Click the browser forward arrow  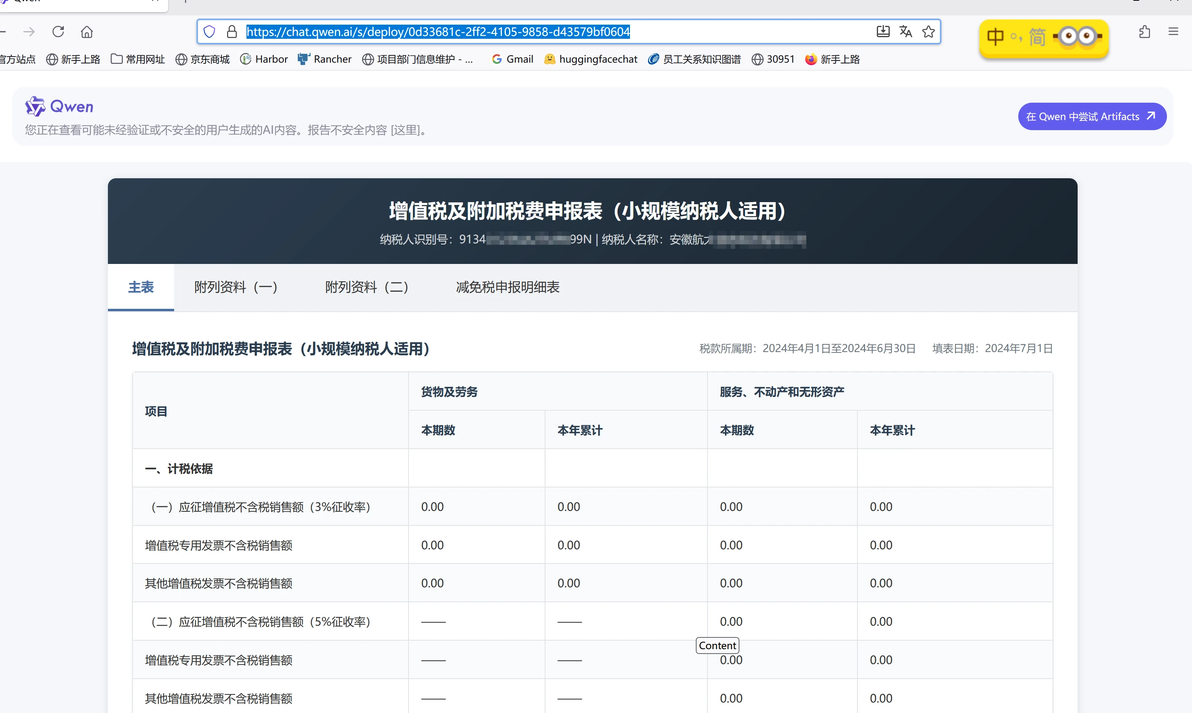pyautogui.click(x=29, y=32)
